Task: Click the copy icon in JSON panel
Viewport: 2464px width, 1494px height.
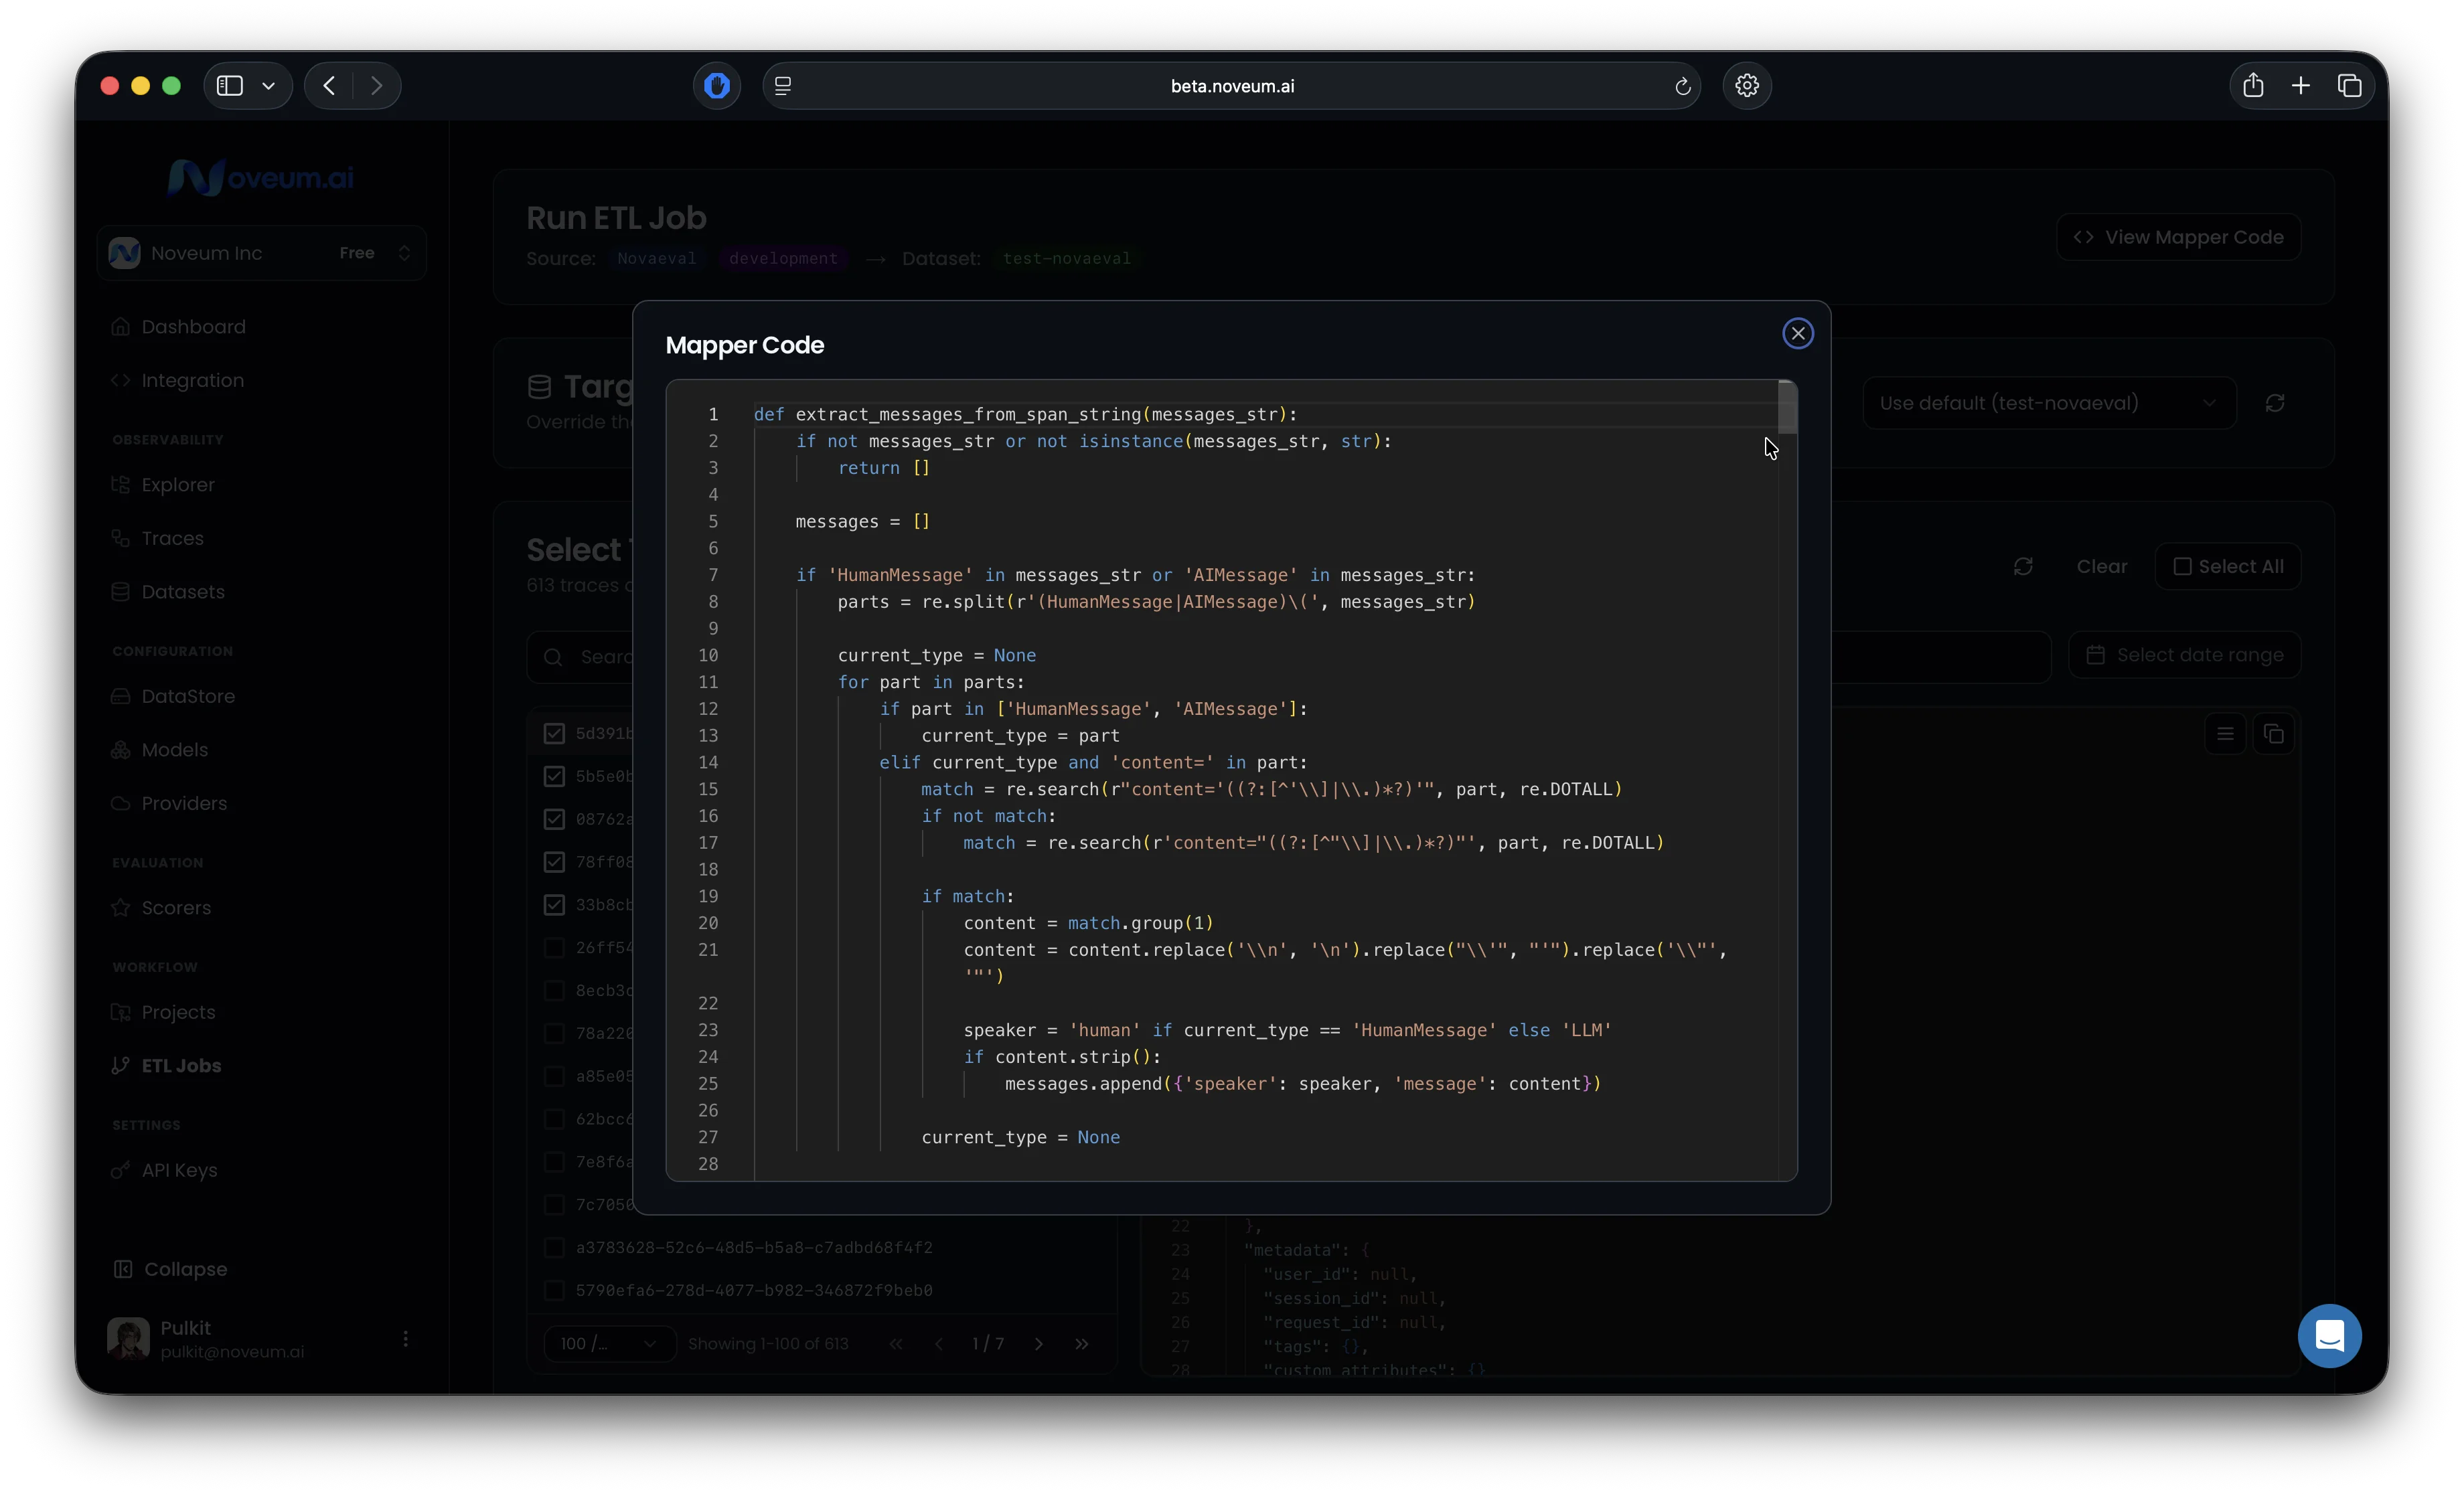Action: pos(2273,734)
